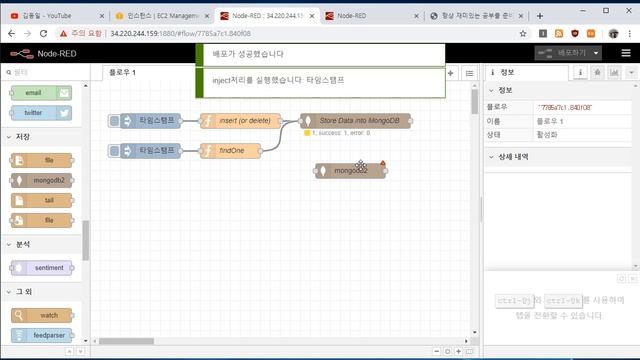Trigger the second timestamp inject button
Screen dimensions: 640x360
coord(114,151)
